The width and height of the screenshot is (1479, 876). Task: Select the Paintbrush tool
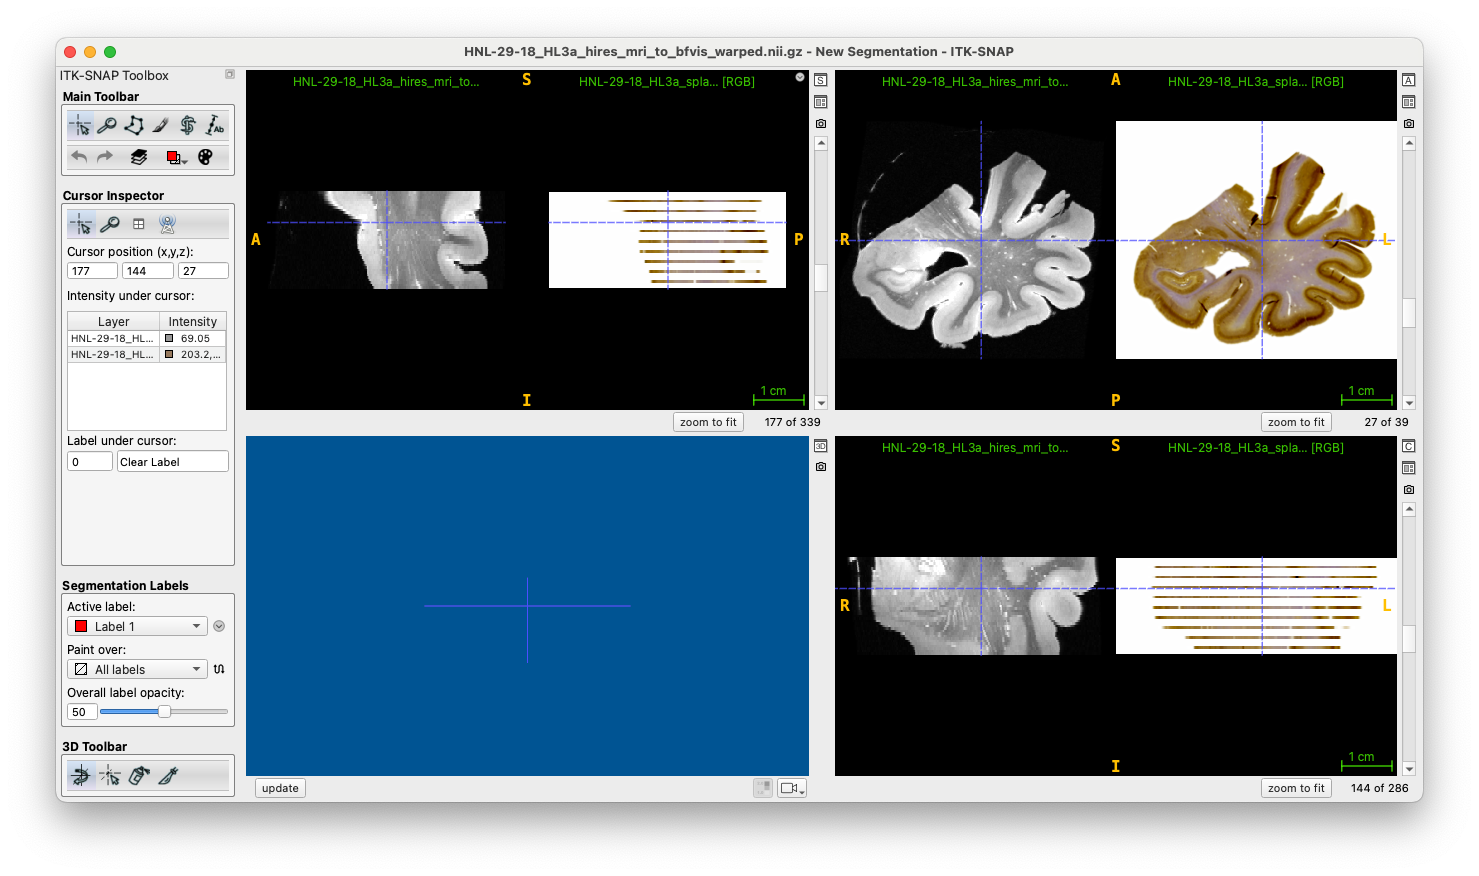click(161, 125)
